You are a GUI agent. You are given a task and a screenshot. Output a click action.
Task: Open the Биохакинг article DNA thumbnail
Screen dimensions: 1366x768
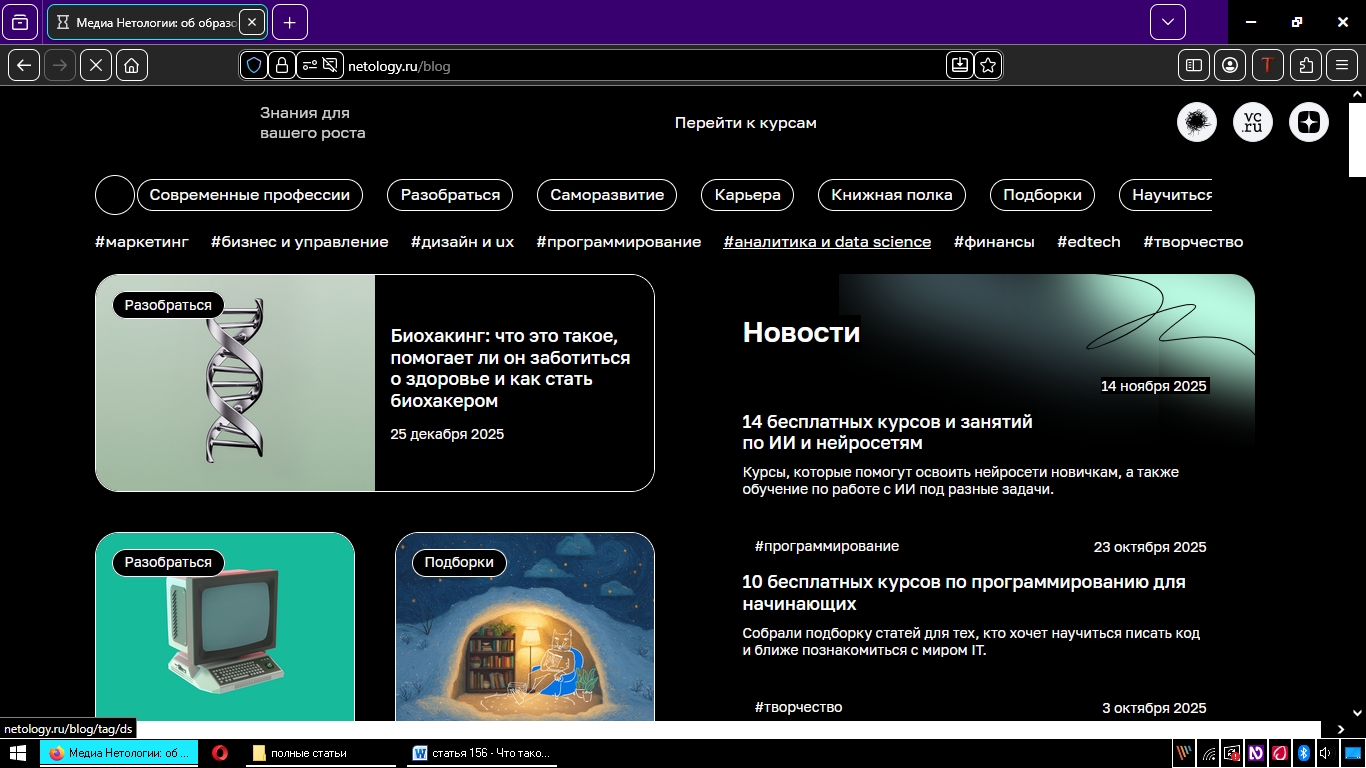tap(235, 383)
